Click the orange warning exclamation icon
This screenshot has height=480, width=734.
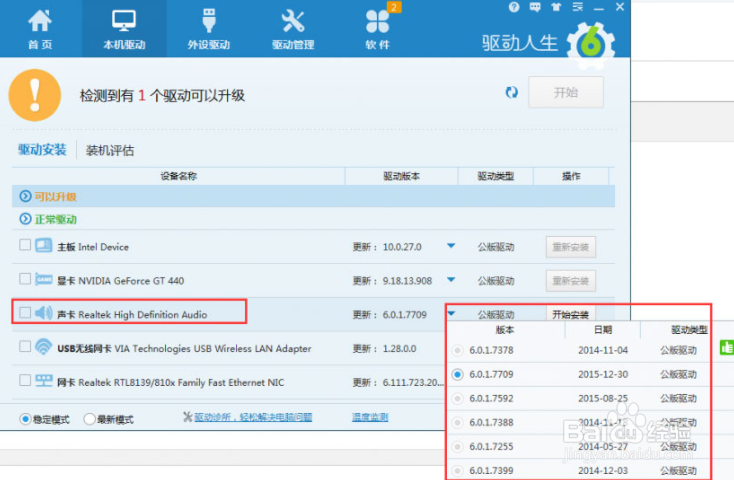coord(35,95)
